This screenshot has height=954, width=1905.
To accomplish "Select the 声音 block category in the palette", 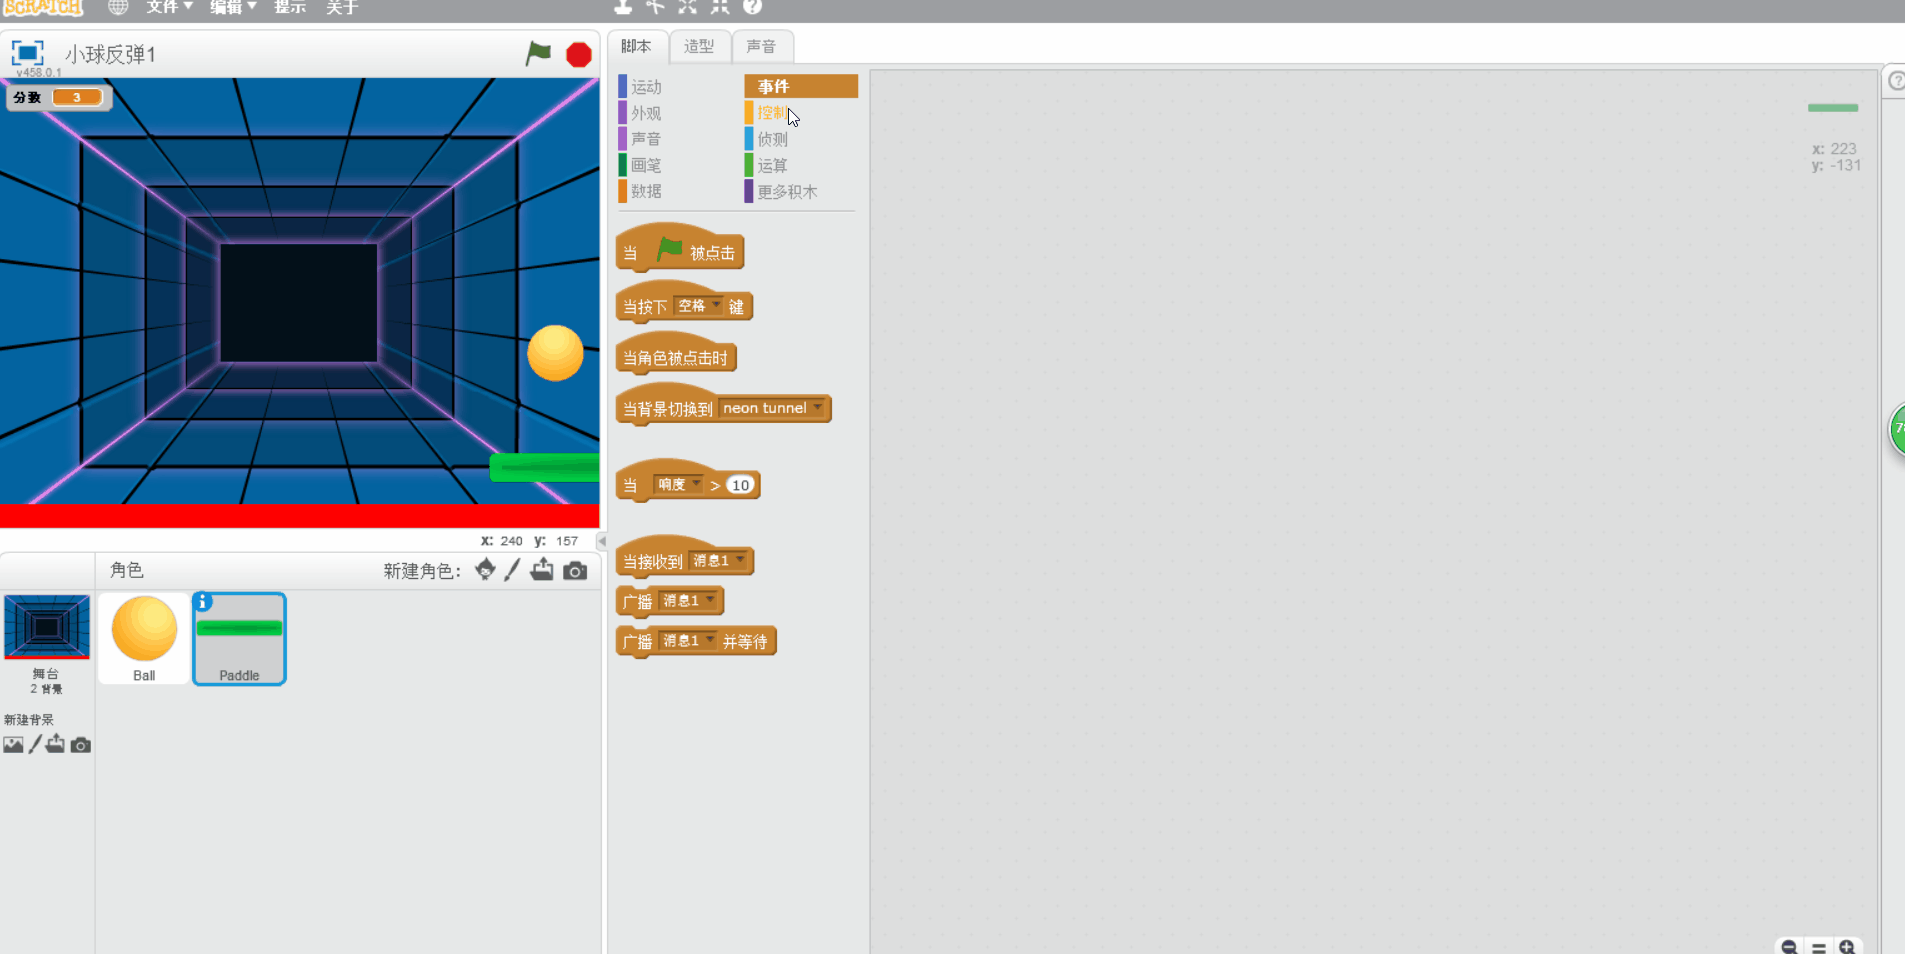I will click(x=676, y=139).
